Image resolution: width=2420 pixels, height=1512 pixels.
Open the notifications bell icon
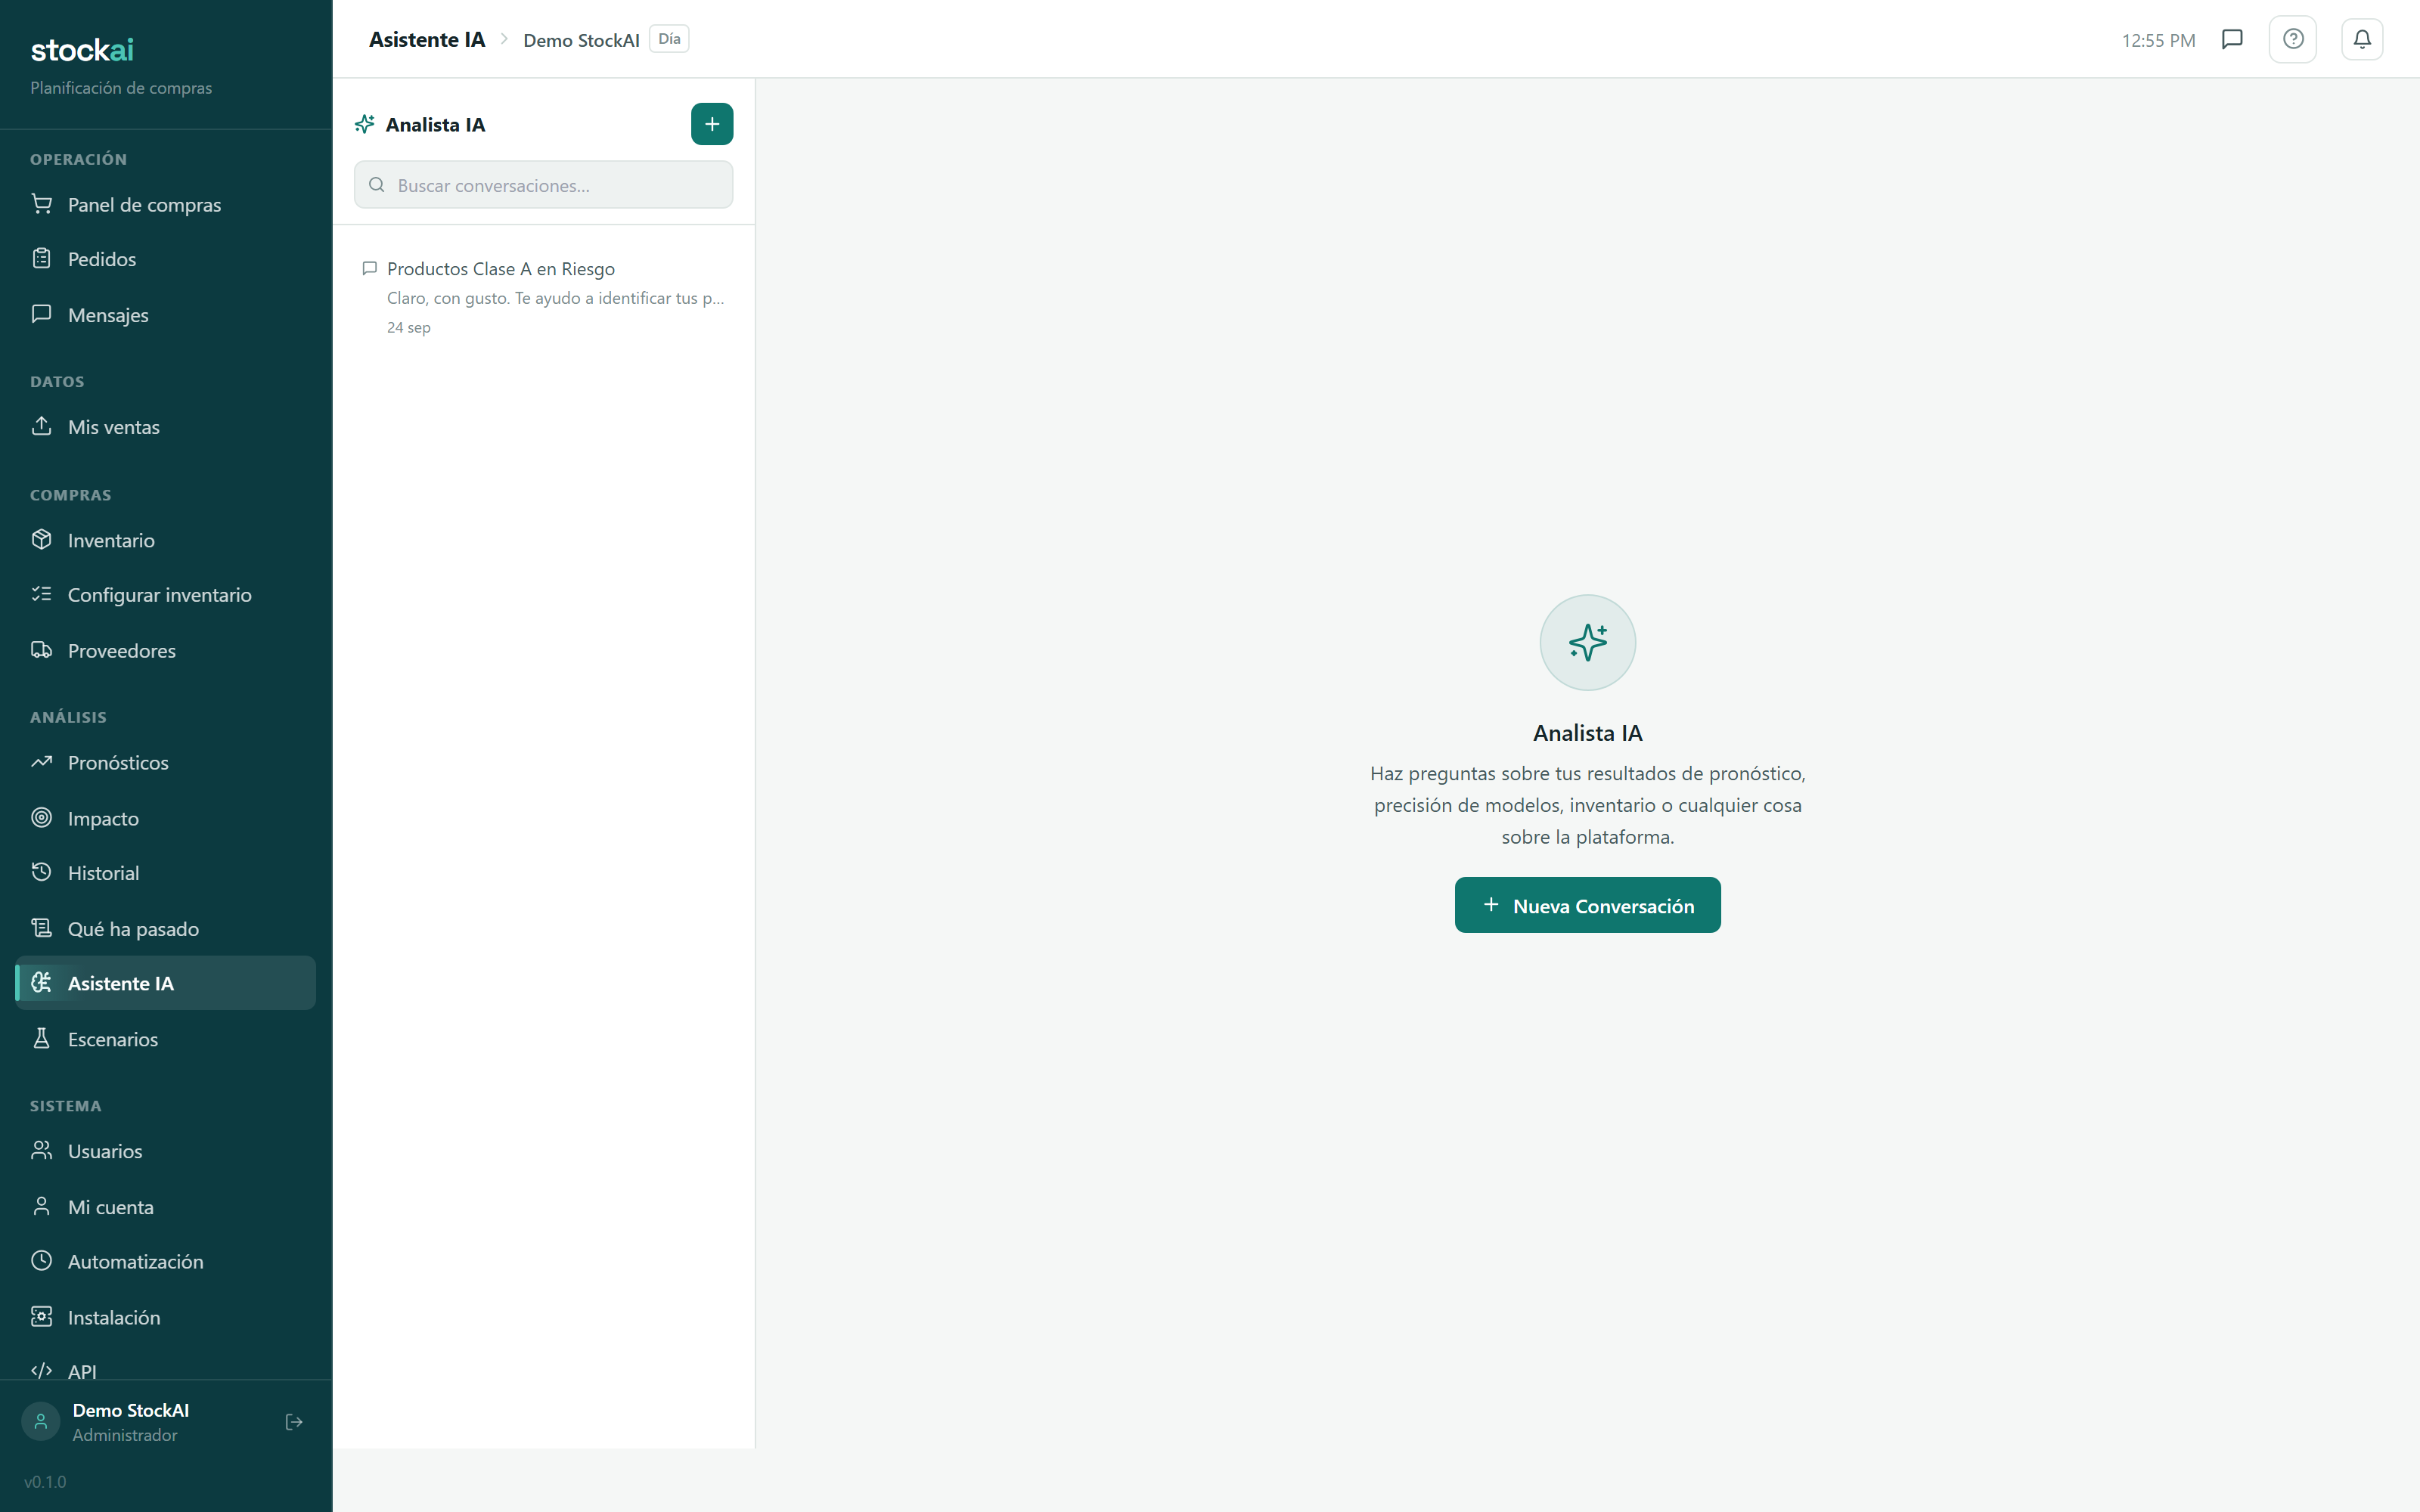point(2362,39)
